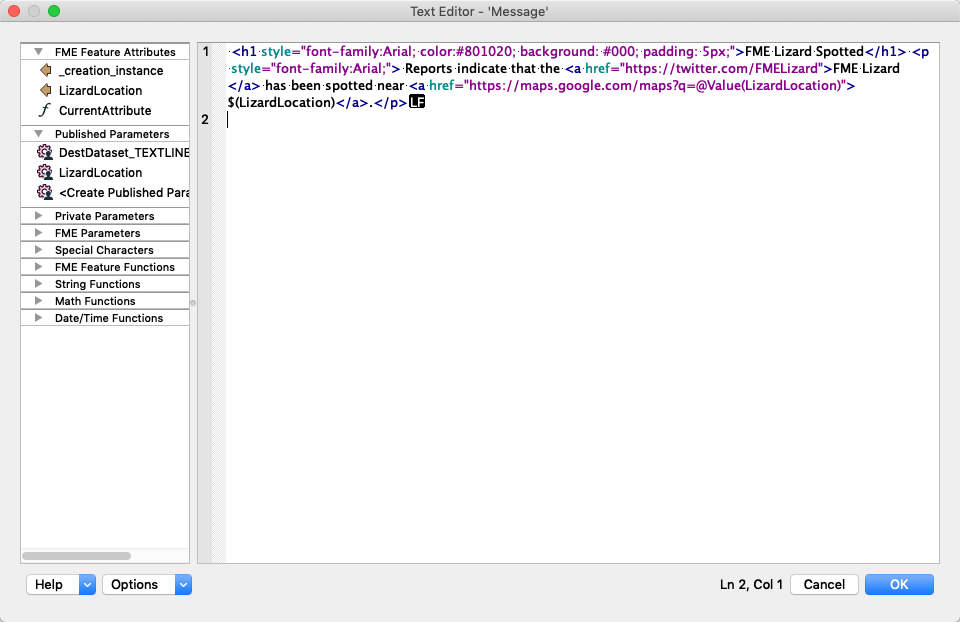This screenshot has width=960, height=622.
Task: Click the 'FME Lizard Spotted' heading text
Action: (x=804, y=52)
